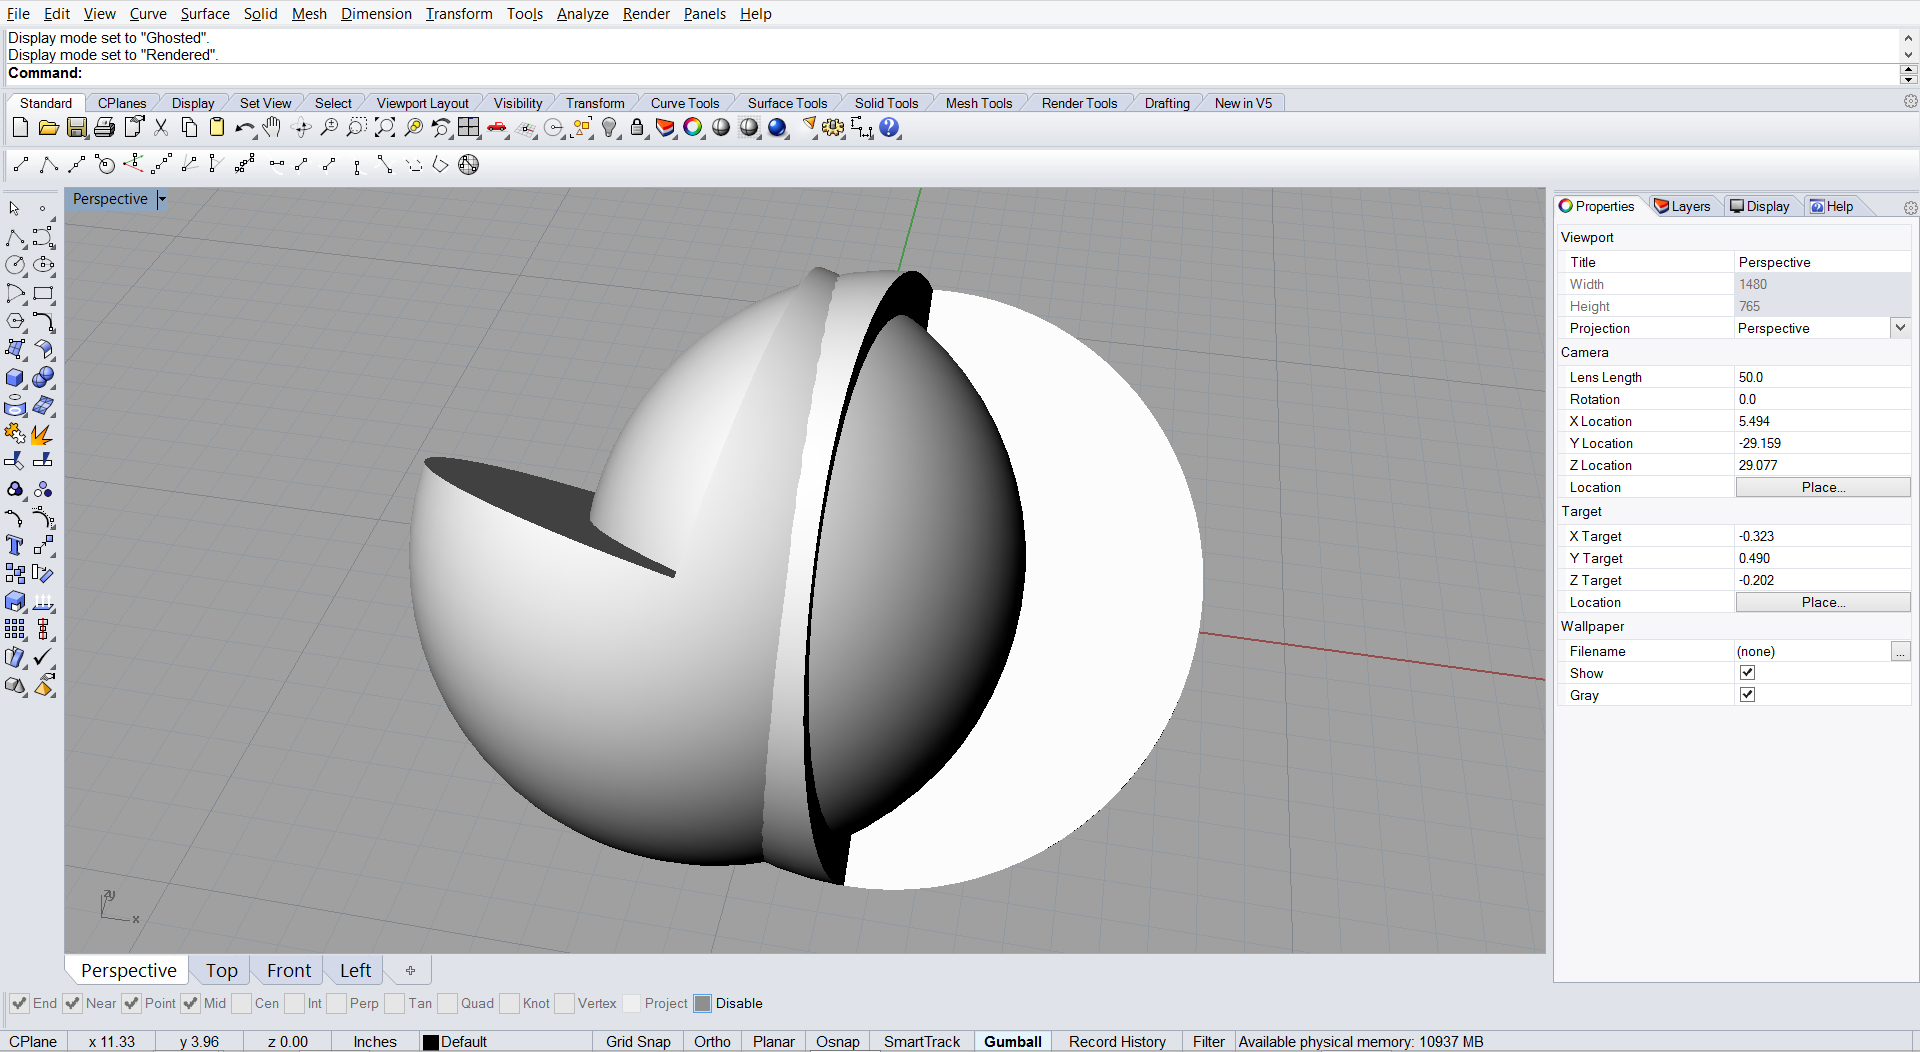Image resolution: width=1920 pixels, height=1052 pixels.
Task: Select the Rectangle tool
Action: (x=43, y=294)
